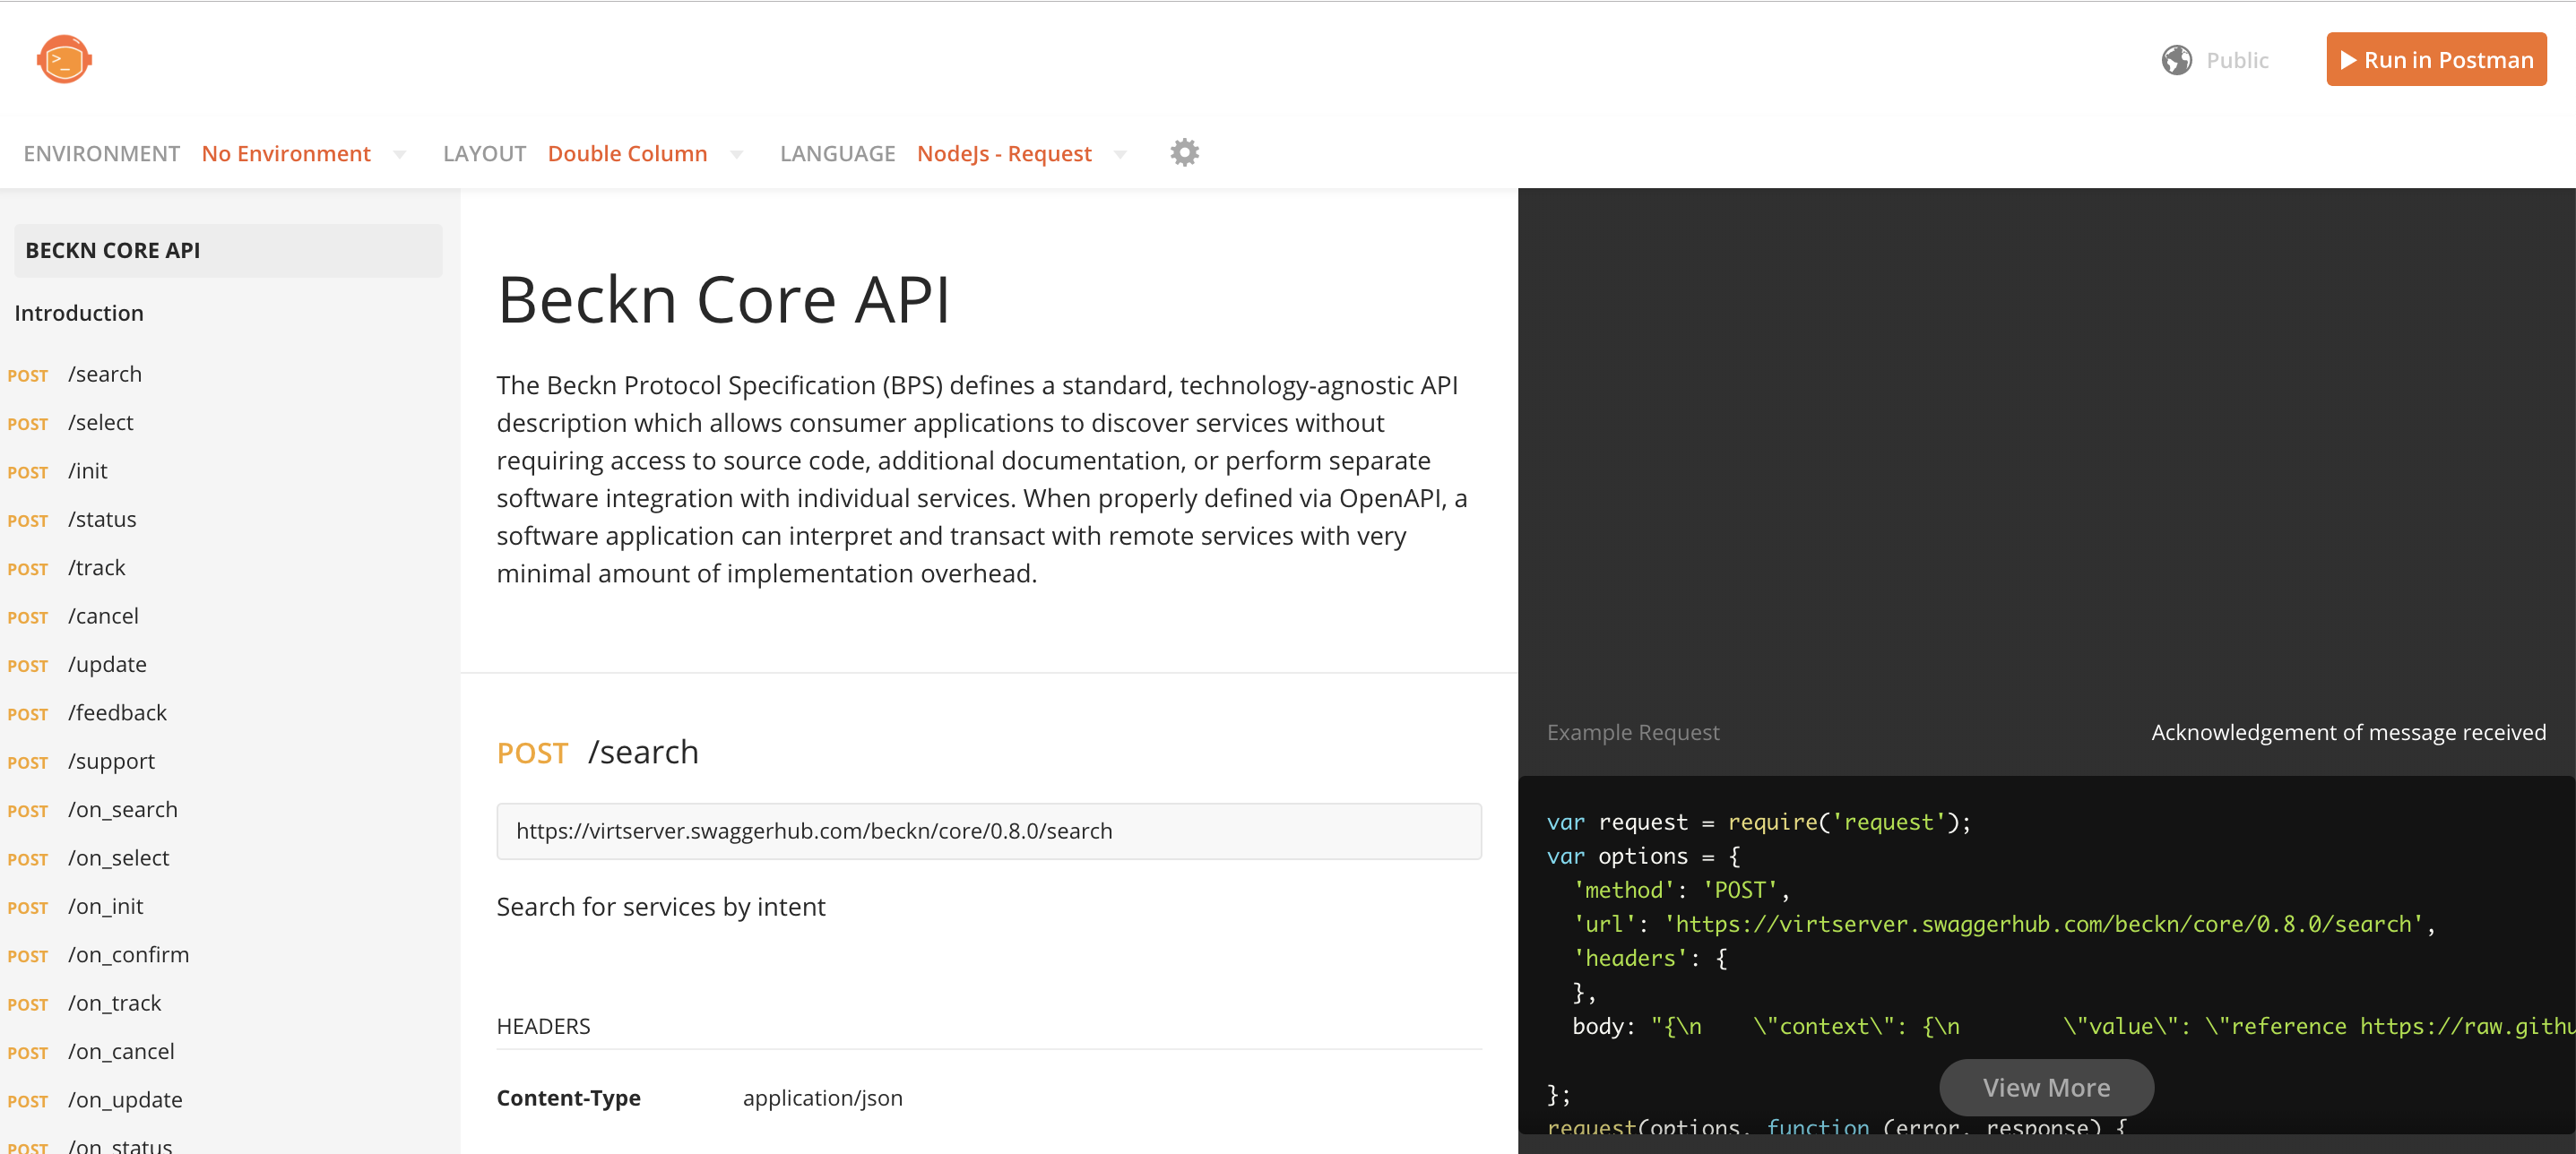Click the POST /search section heading

(x=597, y=752)
